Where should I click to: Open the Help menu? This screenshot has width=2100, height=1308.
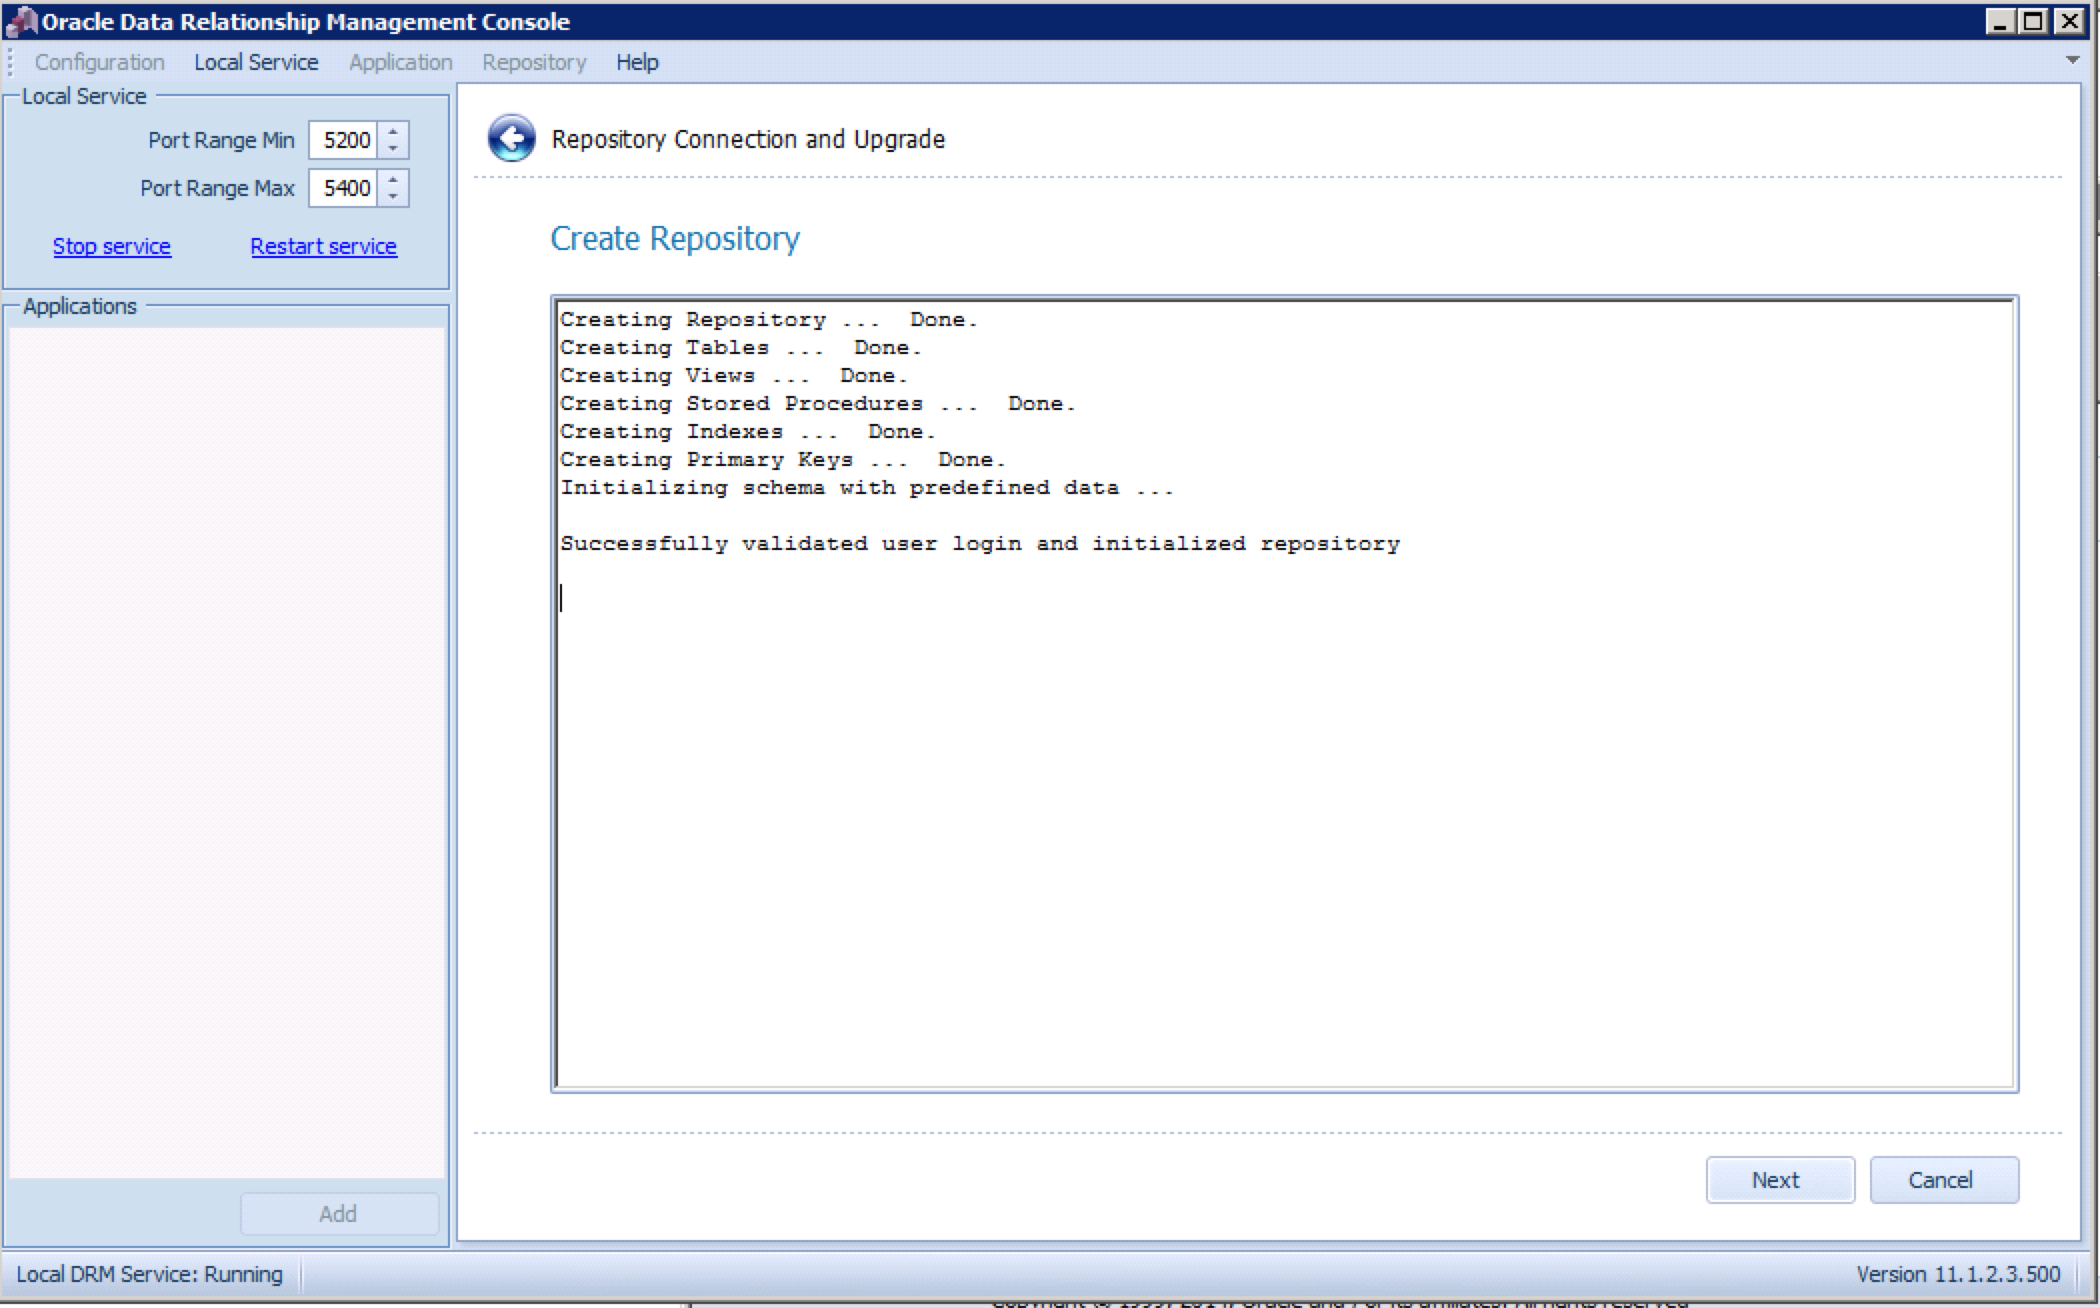tap(637, 62)
